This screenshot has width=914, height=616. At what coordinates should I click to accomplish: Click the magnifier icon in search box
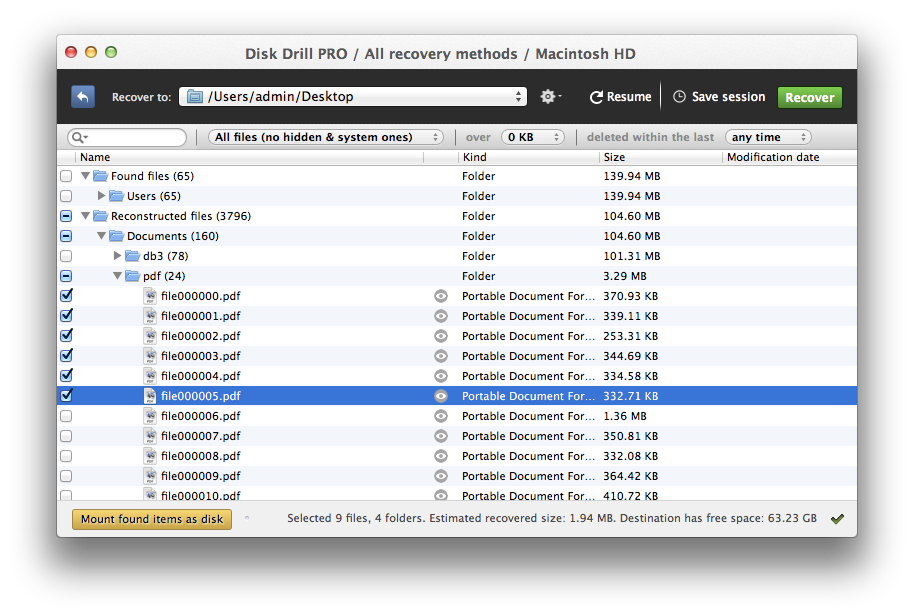79,138
